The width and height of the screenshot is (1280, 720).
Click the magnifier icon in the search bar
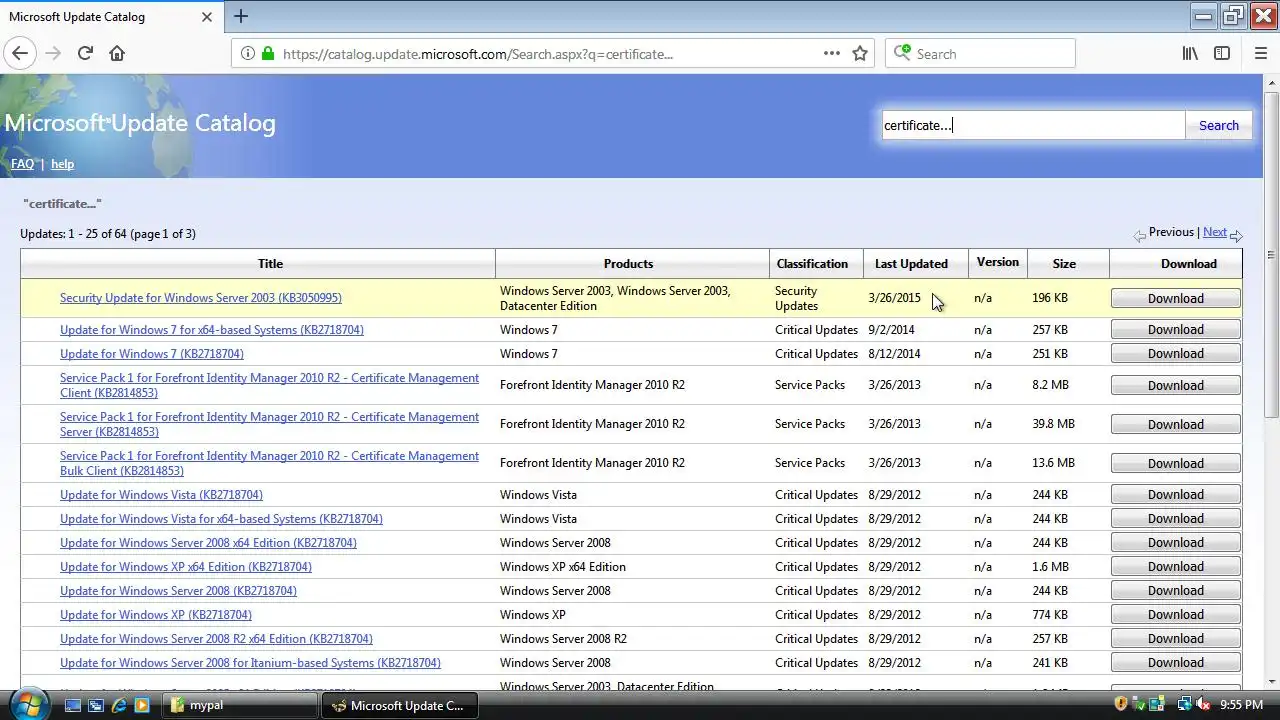pyautogui.click(x=903, y=53)
